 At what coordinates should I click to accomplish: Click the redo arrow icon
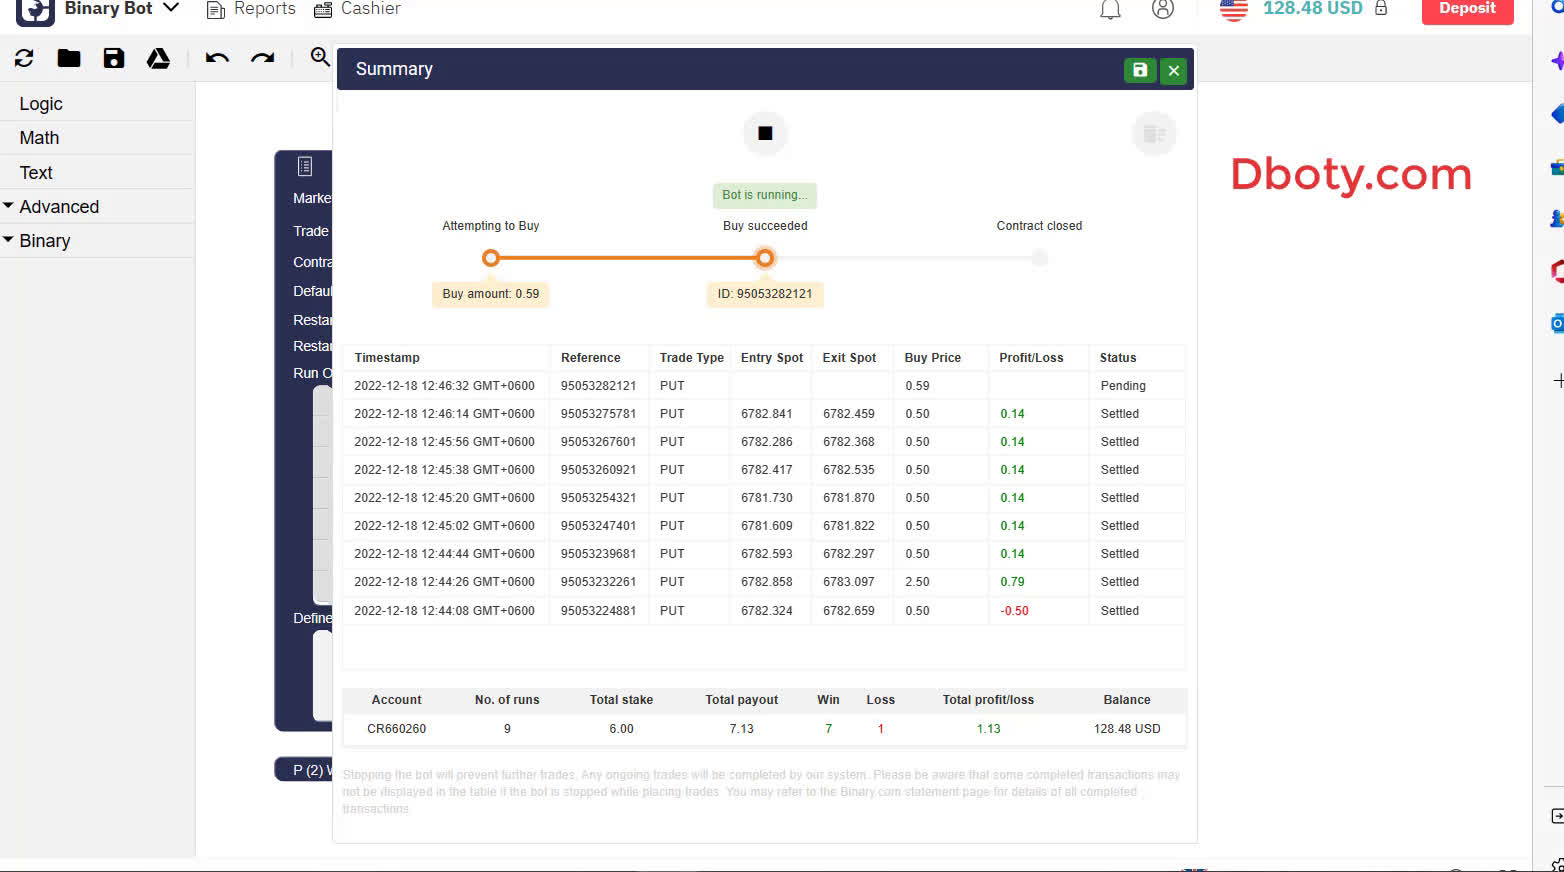(263, 58)
